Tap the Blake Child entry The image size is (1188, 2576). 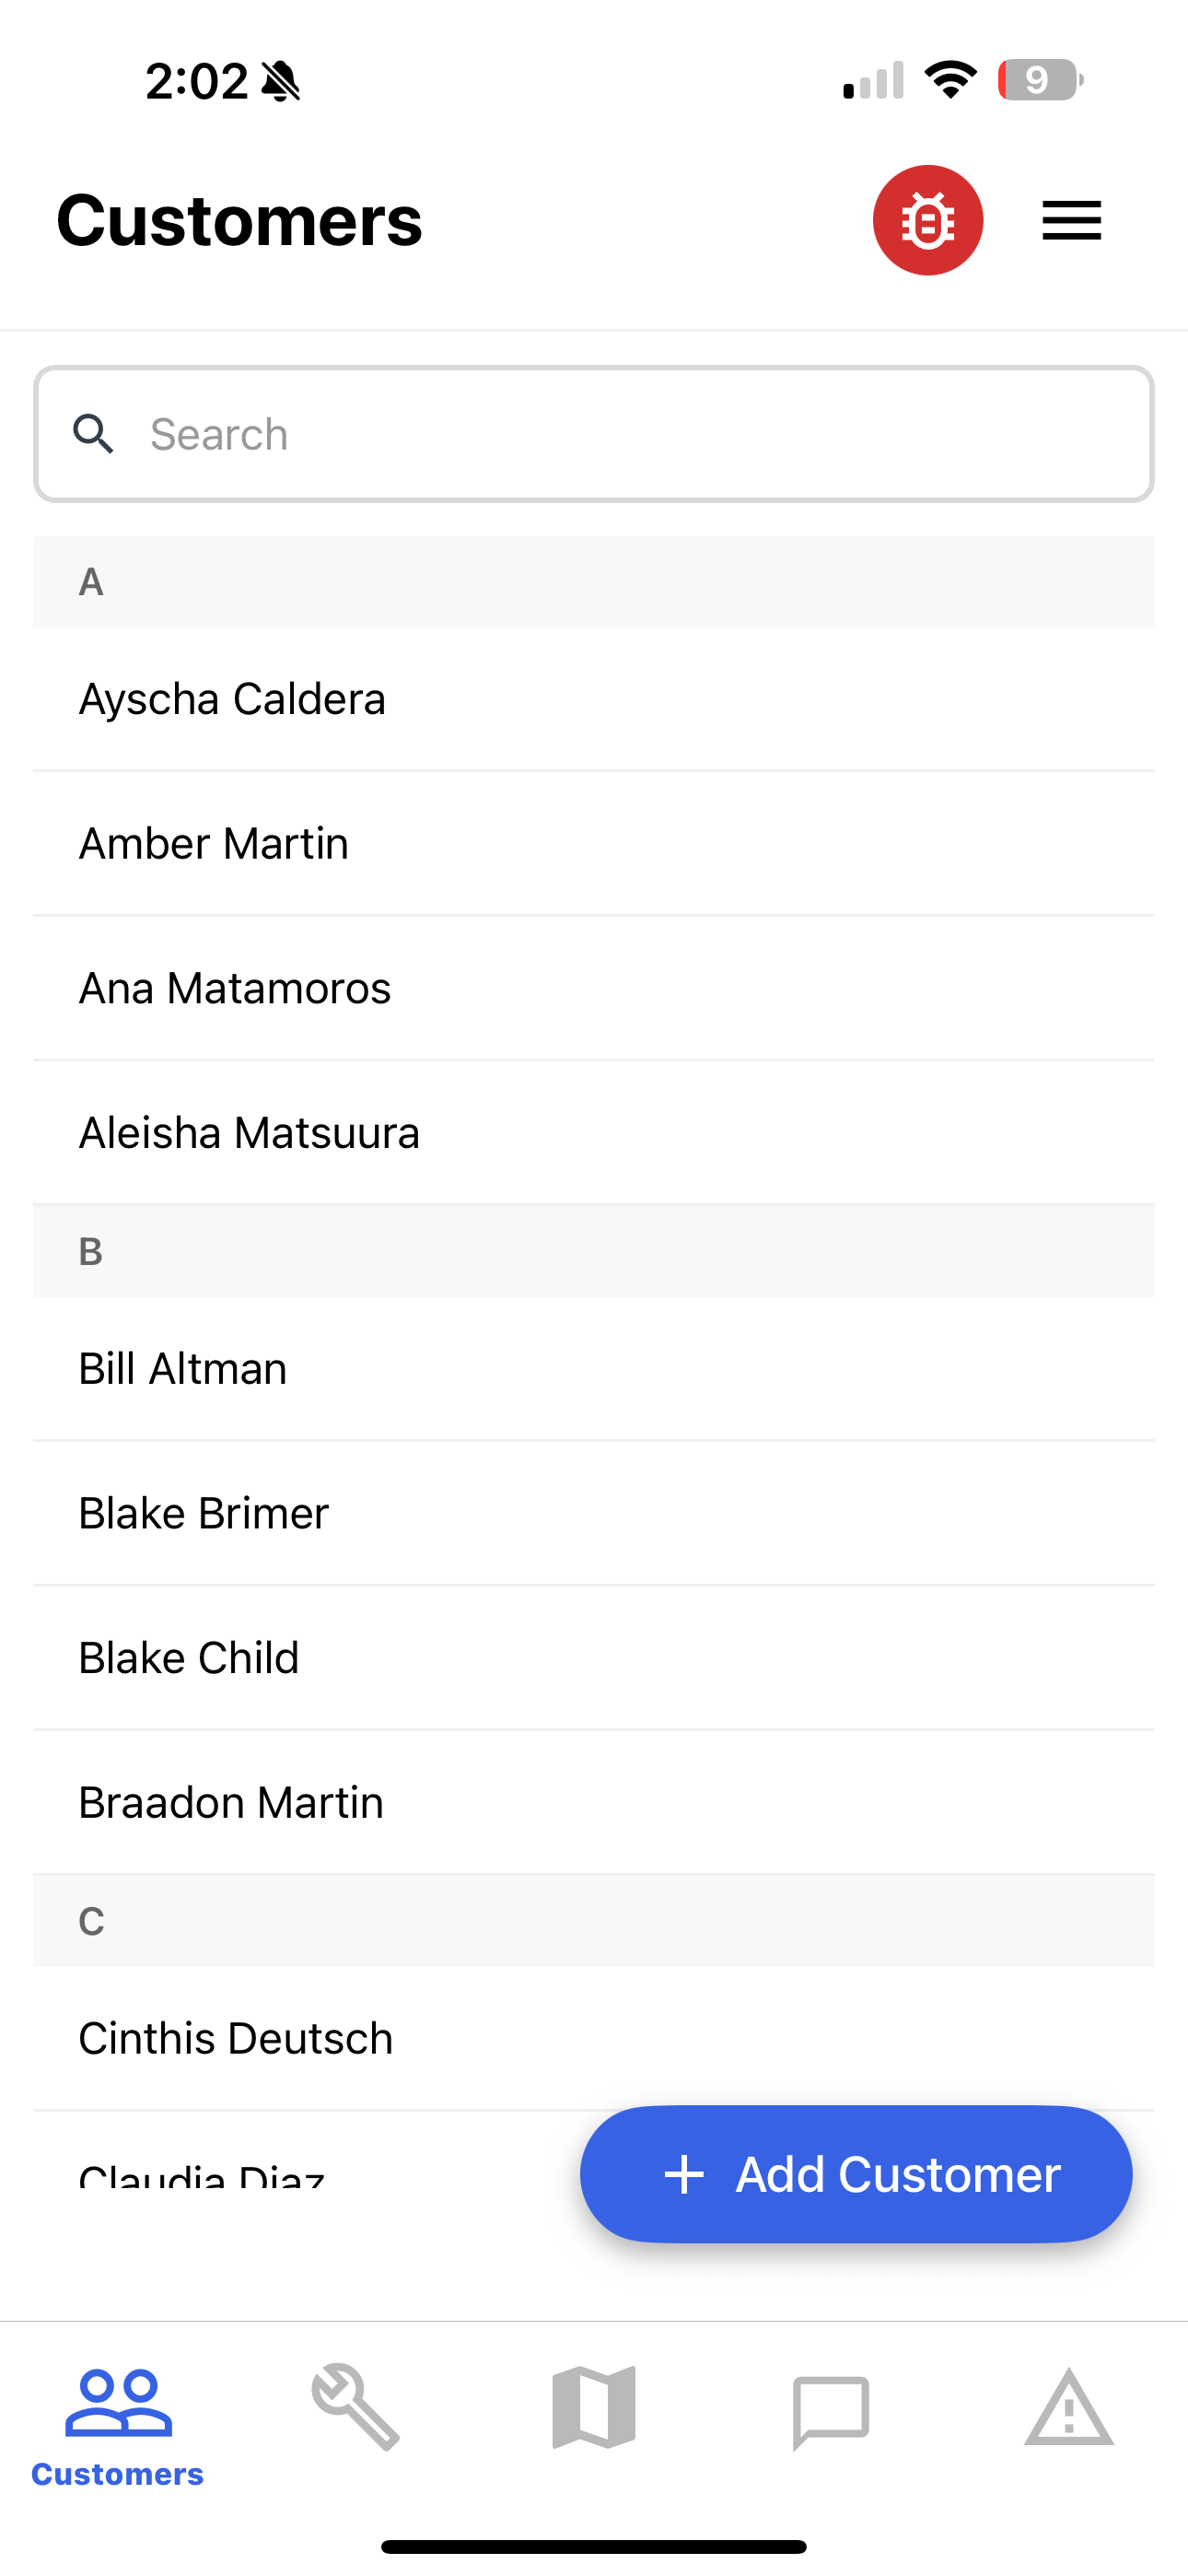(x=189, y=1658)
